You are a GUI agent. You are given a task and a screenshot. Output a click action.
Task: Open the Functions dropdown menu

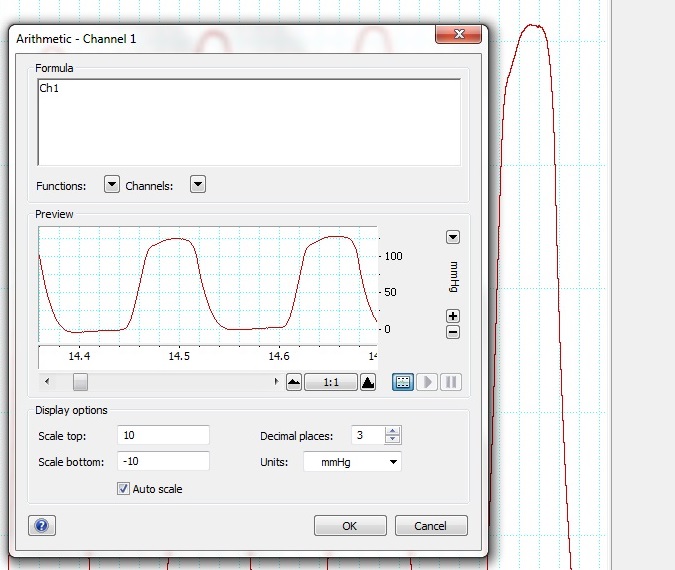pos(112,185)
